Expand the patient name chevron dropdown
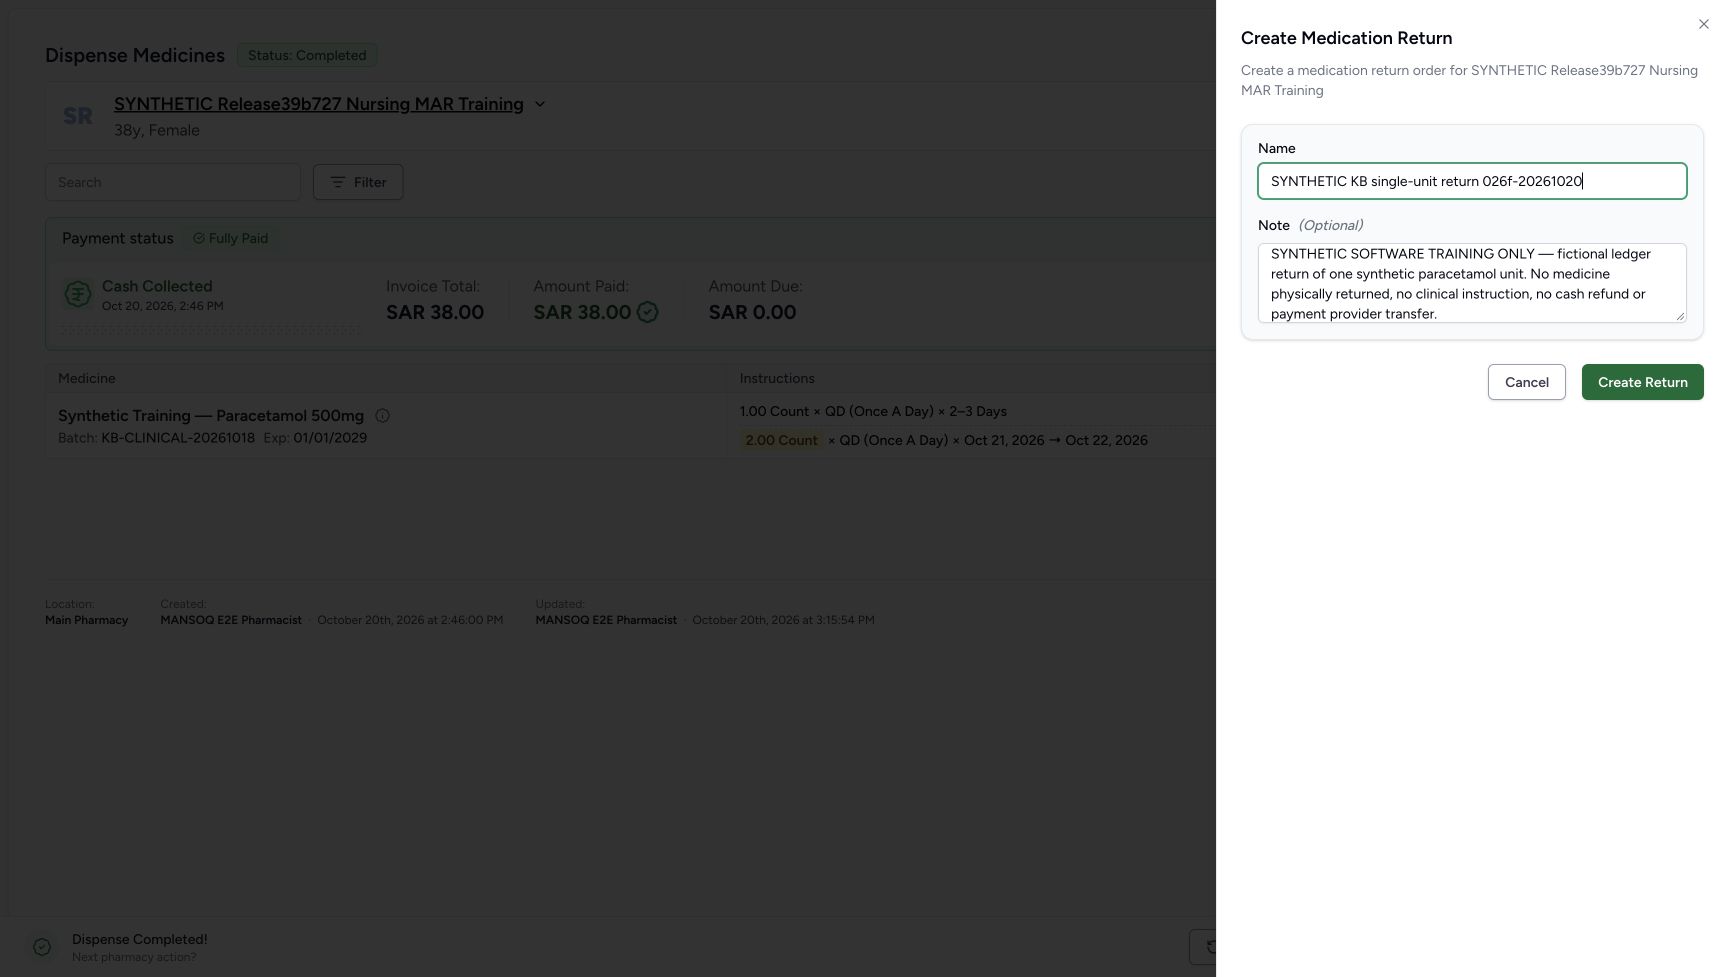This screenshot has height=977, width=1728. coord(540,104)
